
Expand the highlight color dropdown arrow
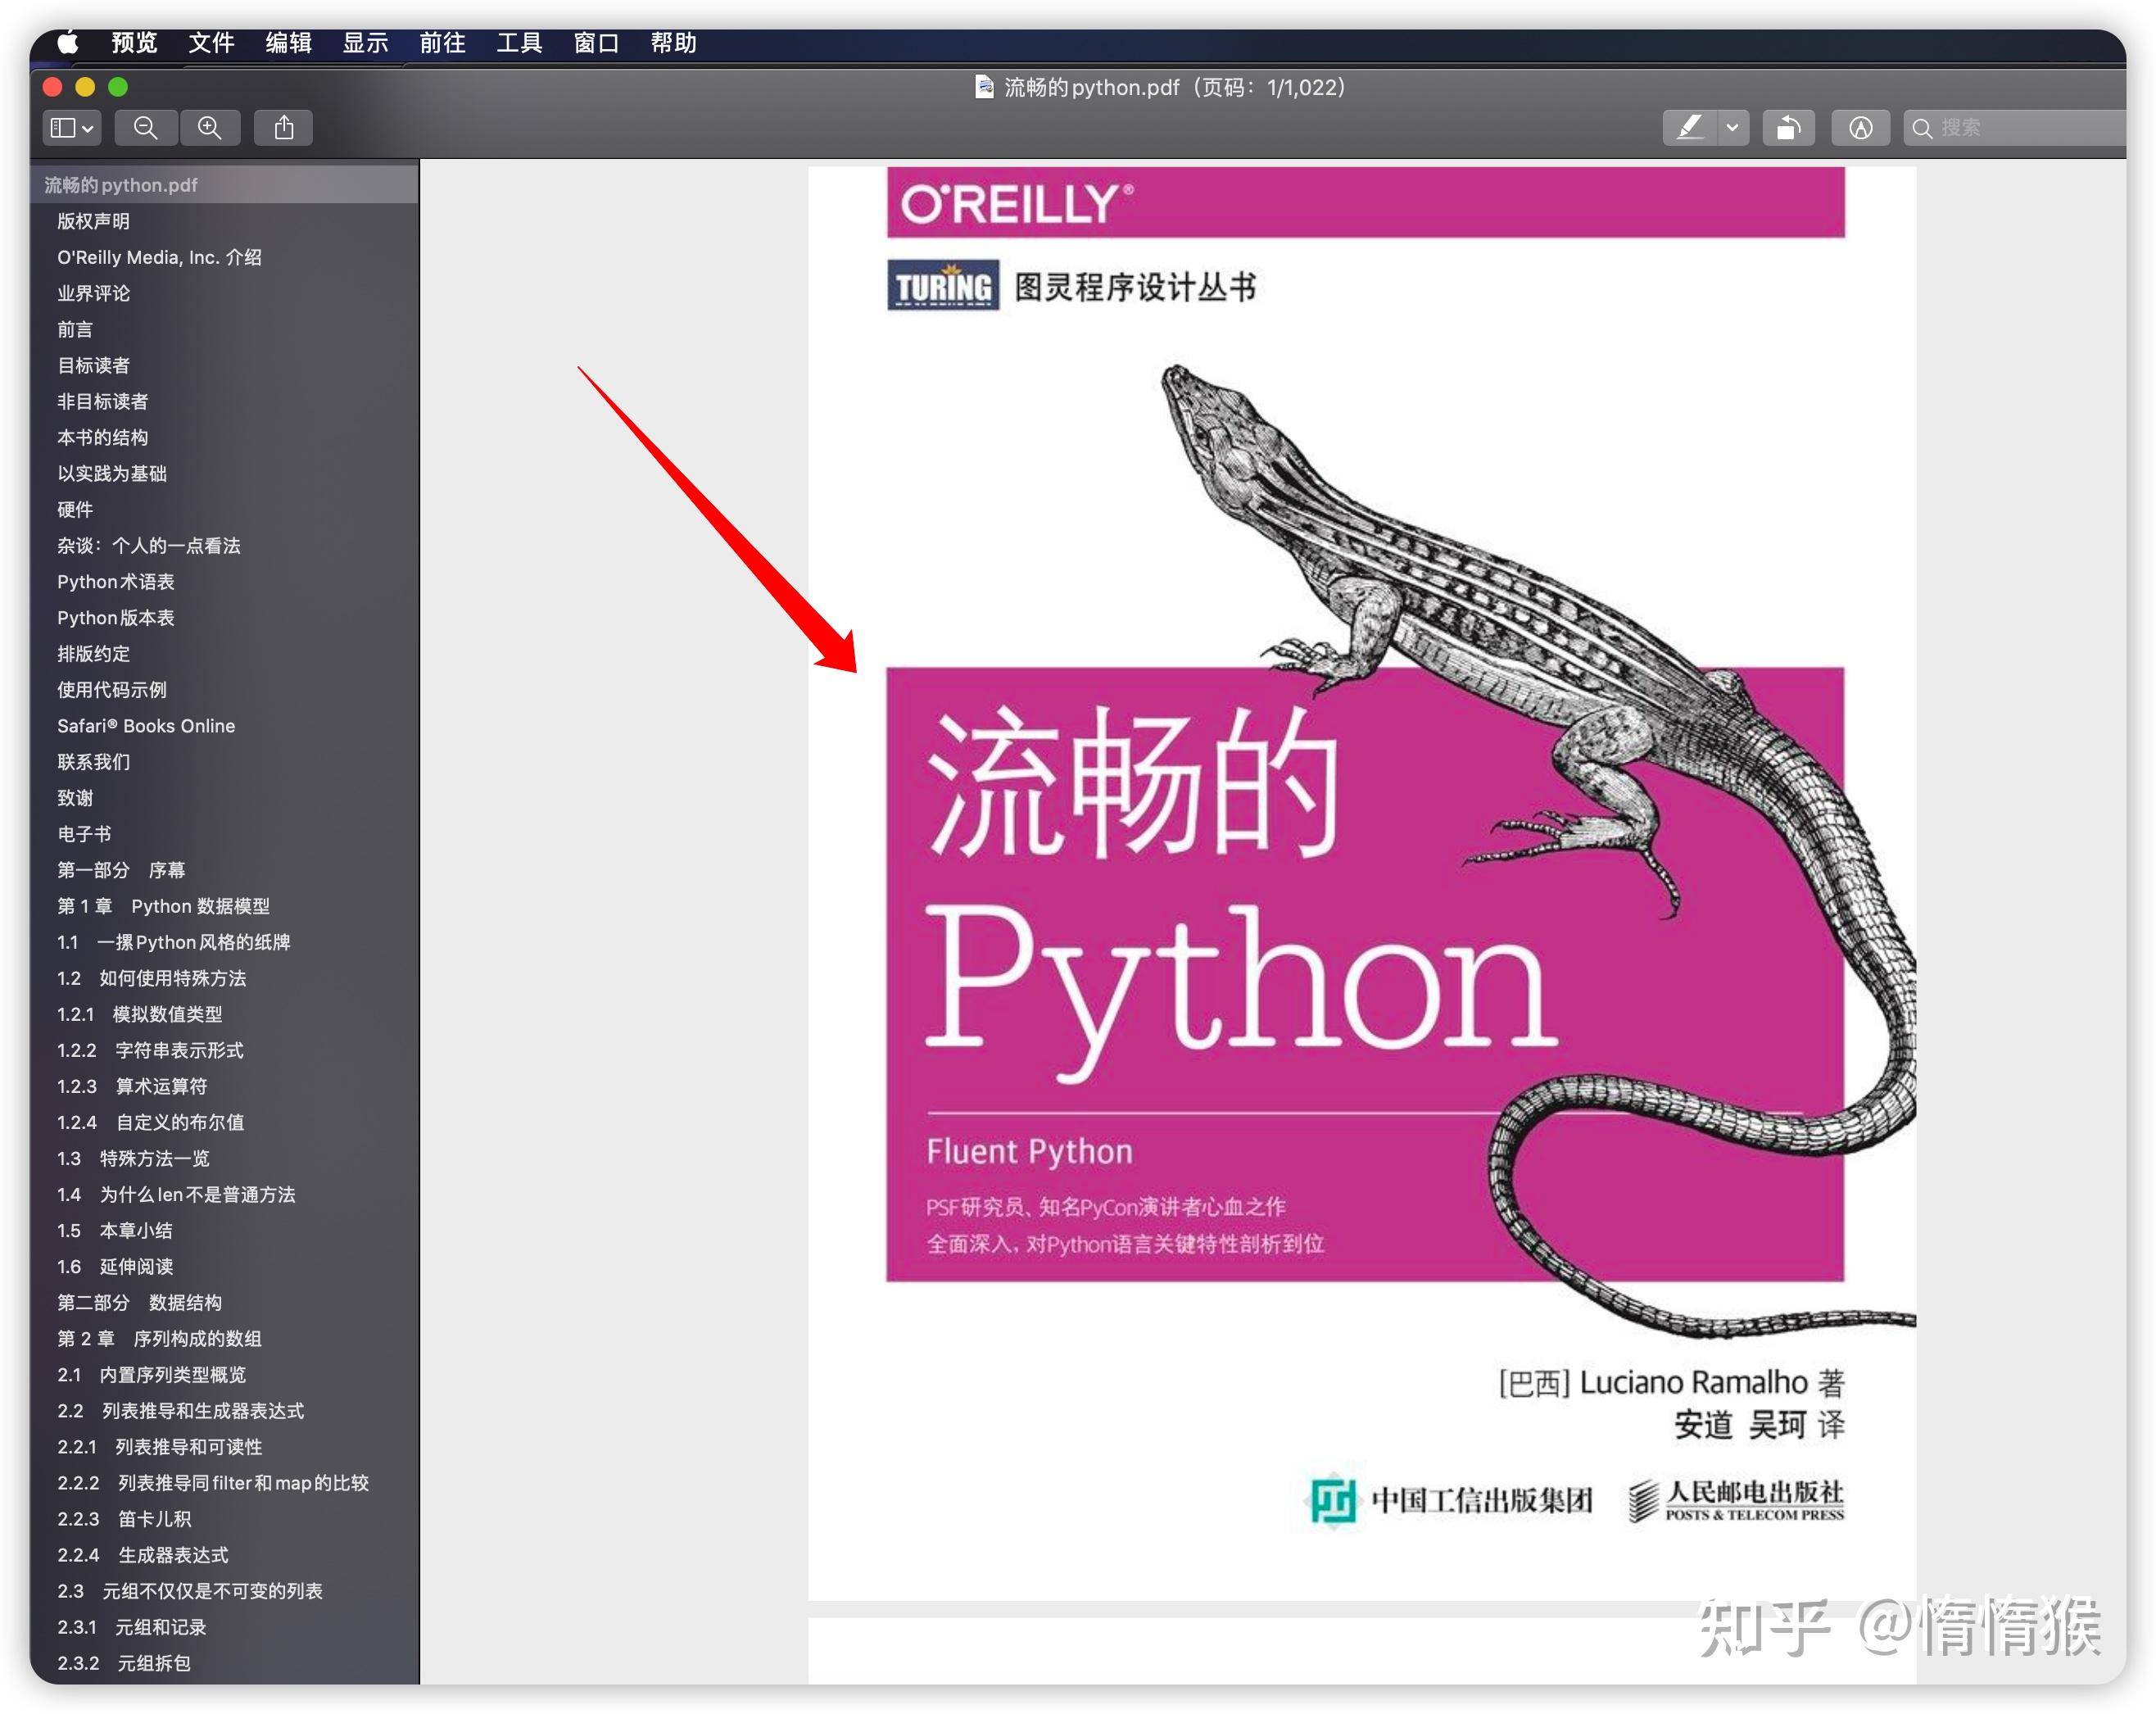[x=1733, y=128]
